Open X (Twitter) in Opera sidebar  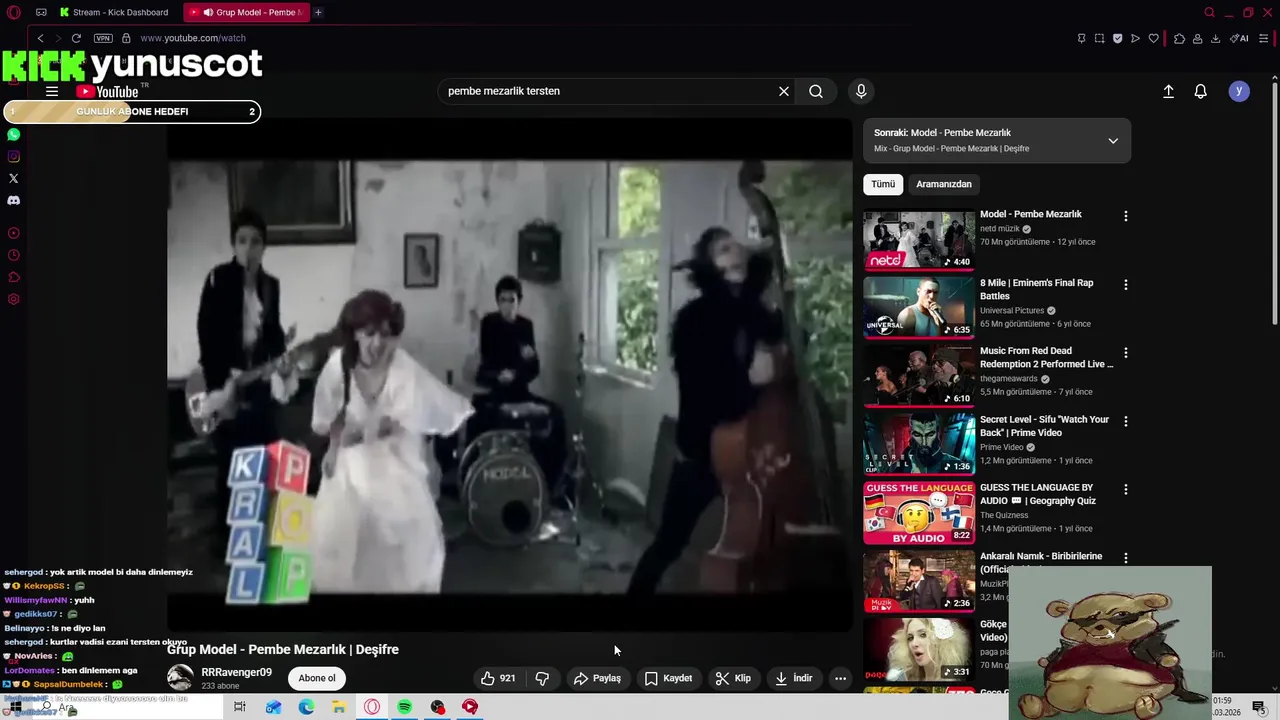coord(13,178)
